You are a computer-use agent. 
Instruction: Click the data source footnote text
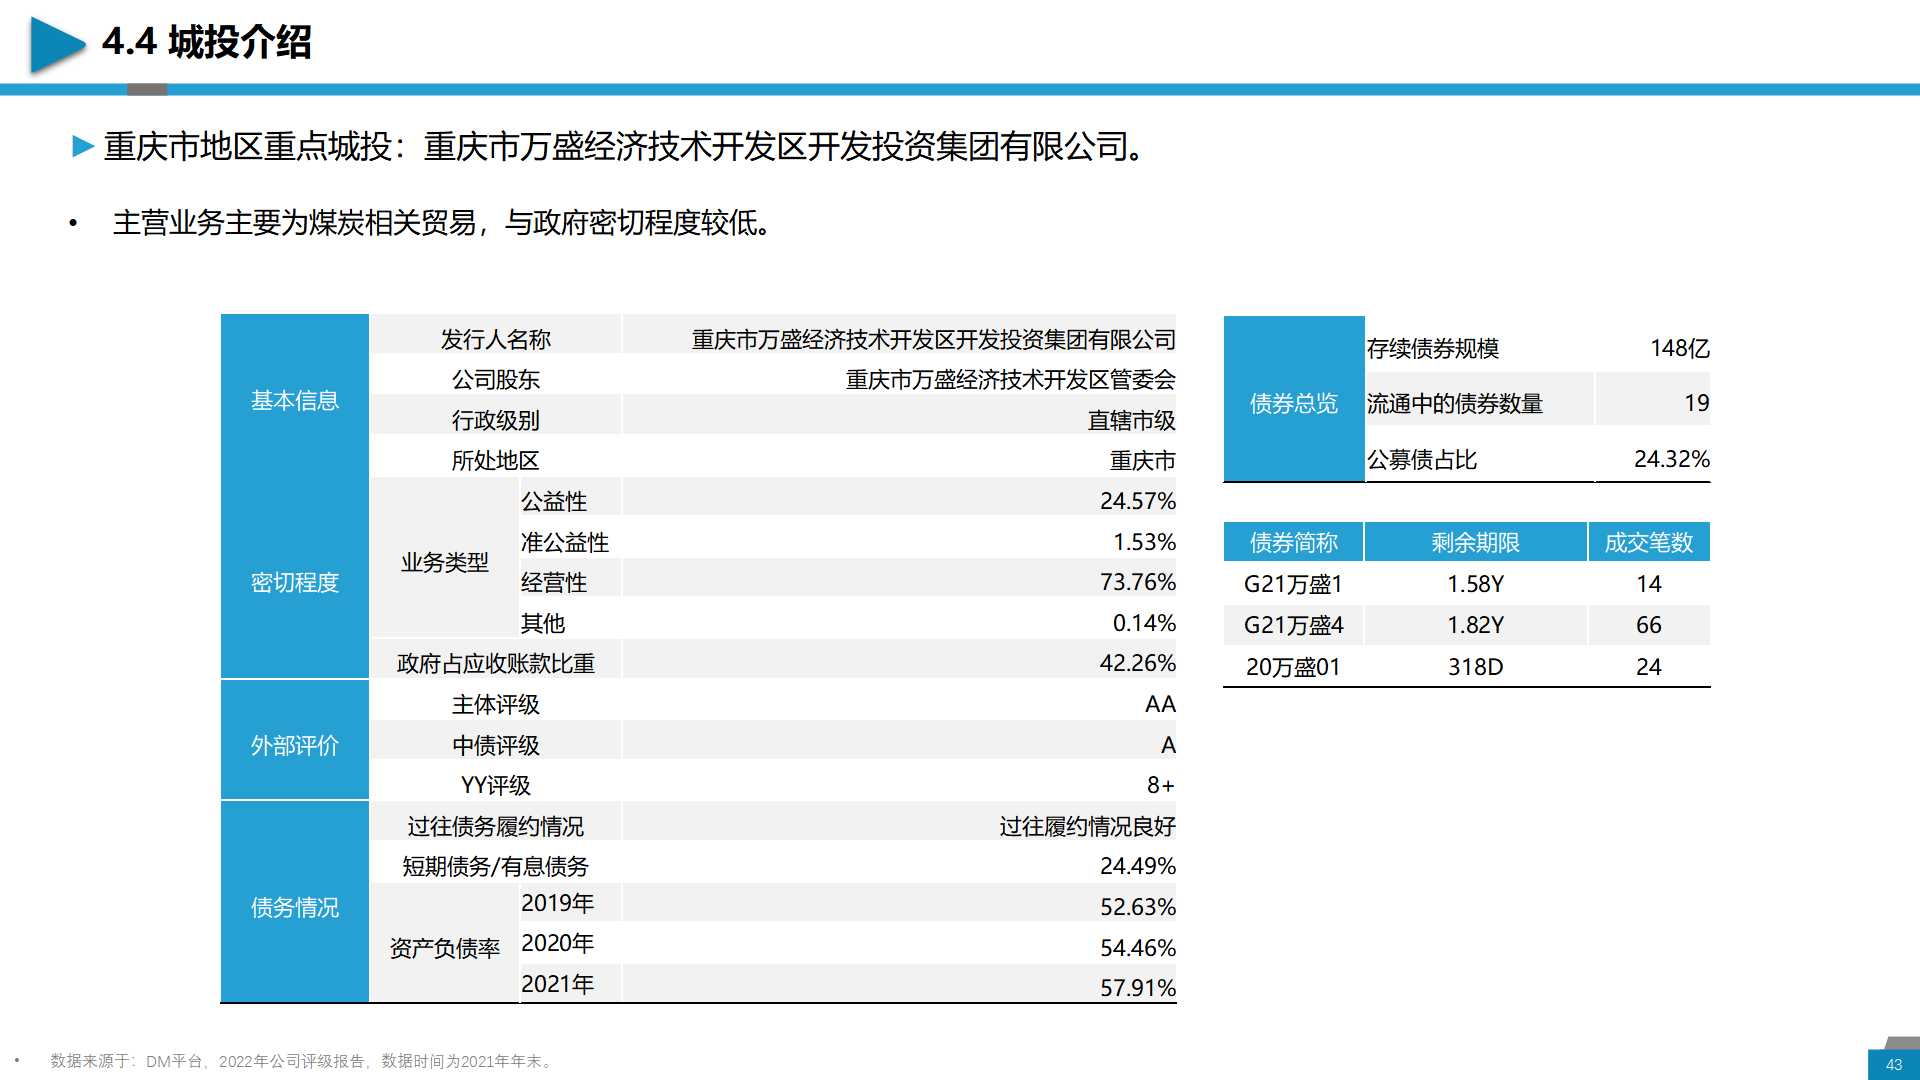[302, 1061]
